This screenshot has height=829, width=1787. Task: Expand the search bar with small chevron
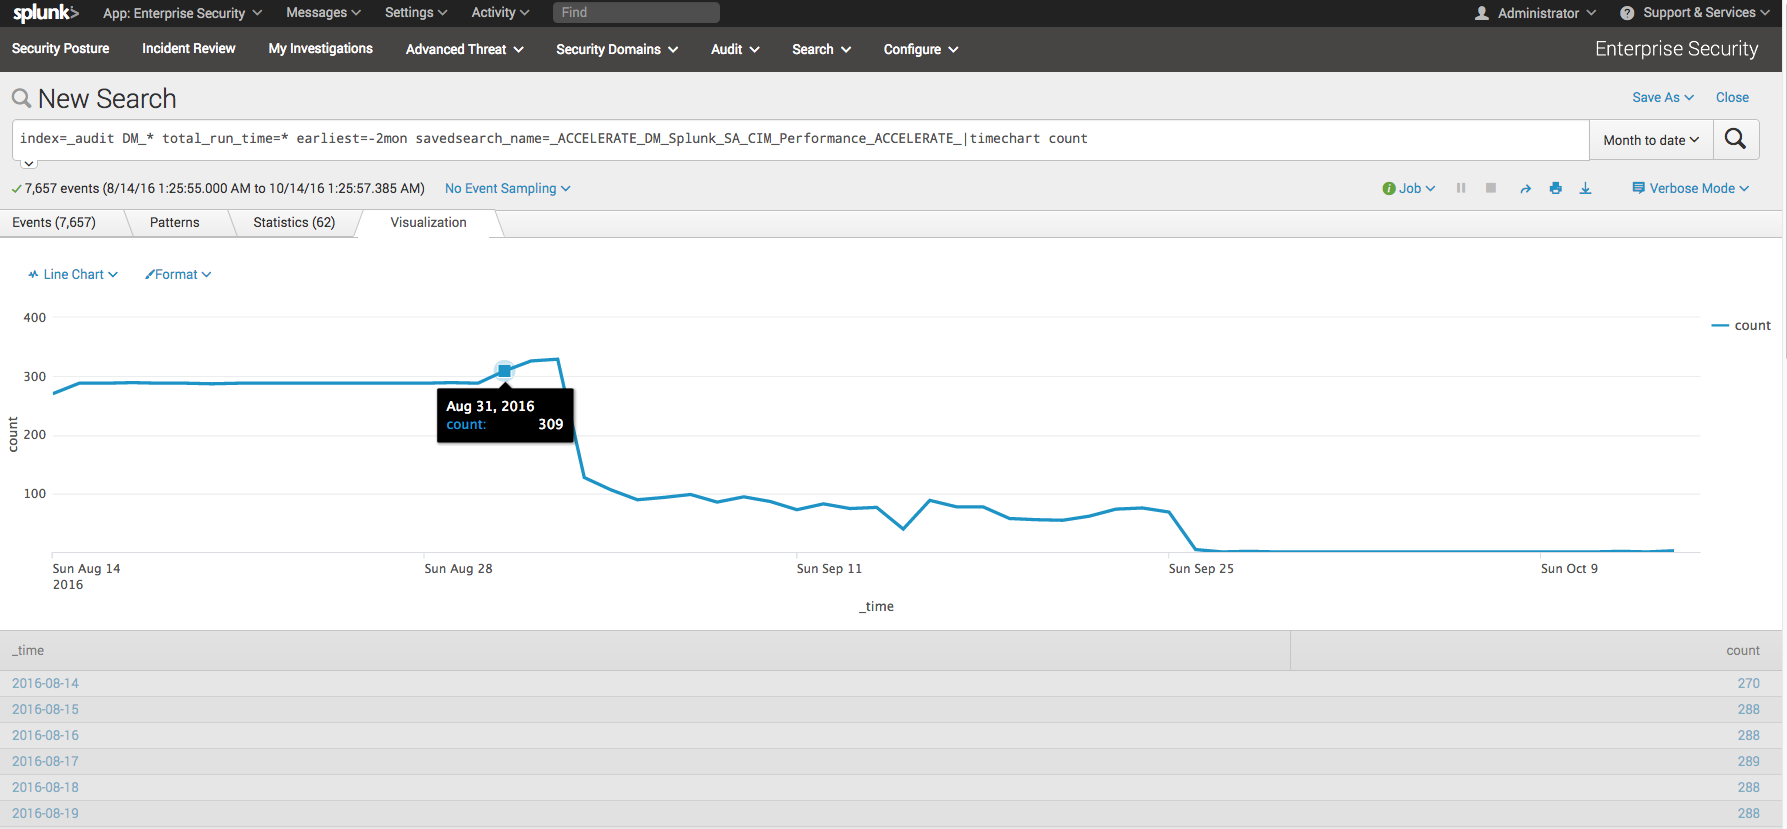pyautogui.click(x=29, y=163)
